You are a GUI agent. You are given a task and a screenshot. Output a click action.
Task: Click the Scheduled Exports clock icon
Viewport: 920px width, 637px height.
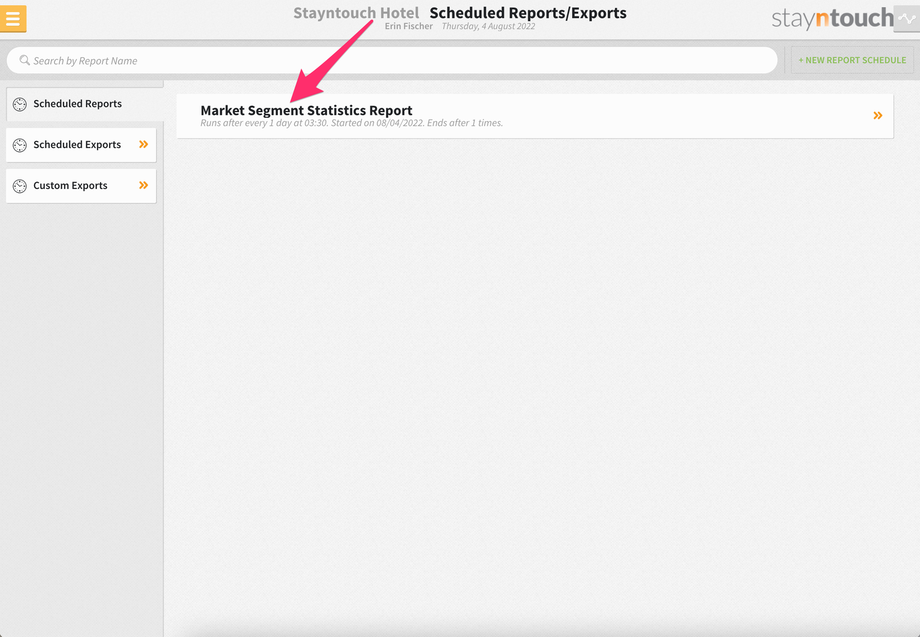coord(20,145)
